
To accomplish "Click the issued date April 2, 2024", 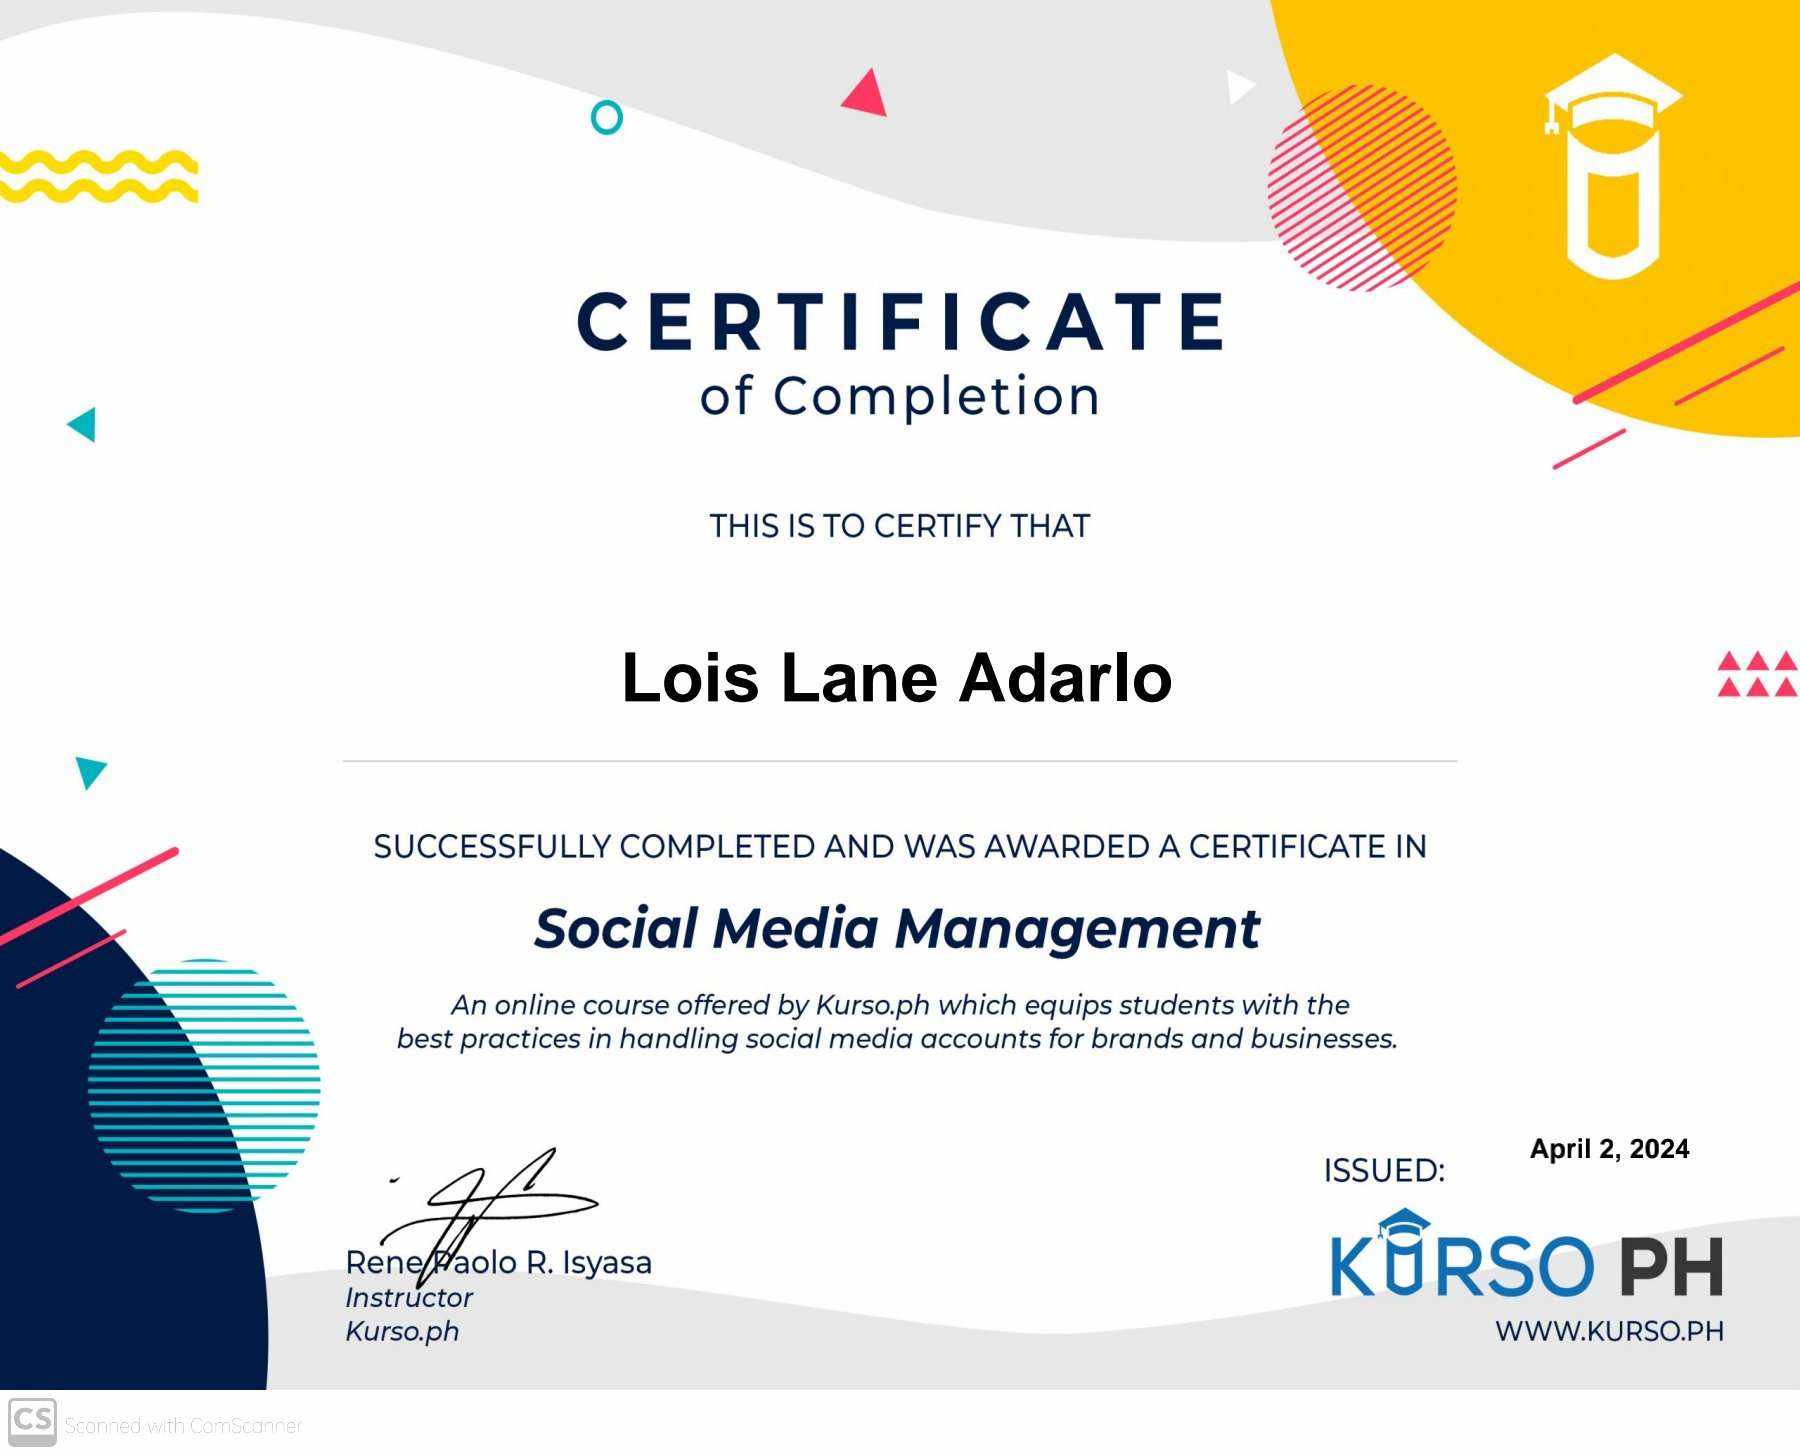I will click(x=1608, y=1150).
